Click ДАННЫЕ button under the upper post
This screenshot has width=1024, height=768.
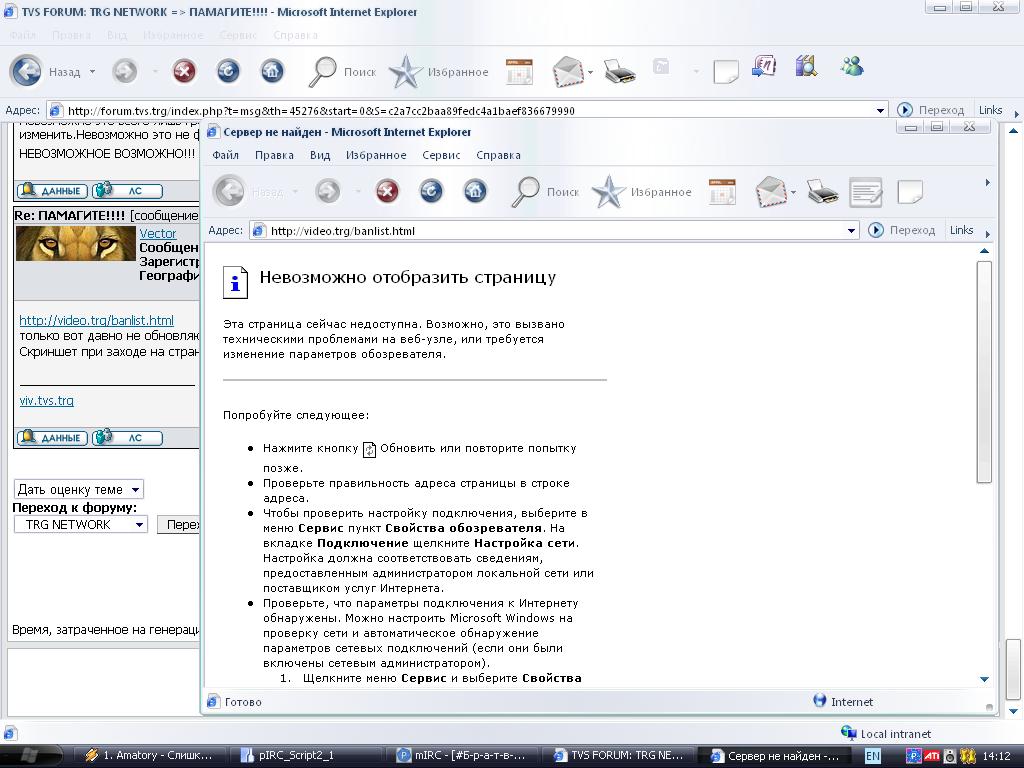[x=52, y=191]
